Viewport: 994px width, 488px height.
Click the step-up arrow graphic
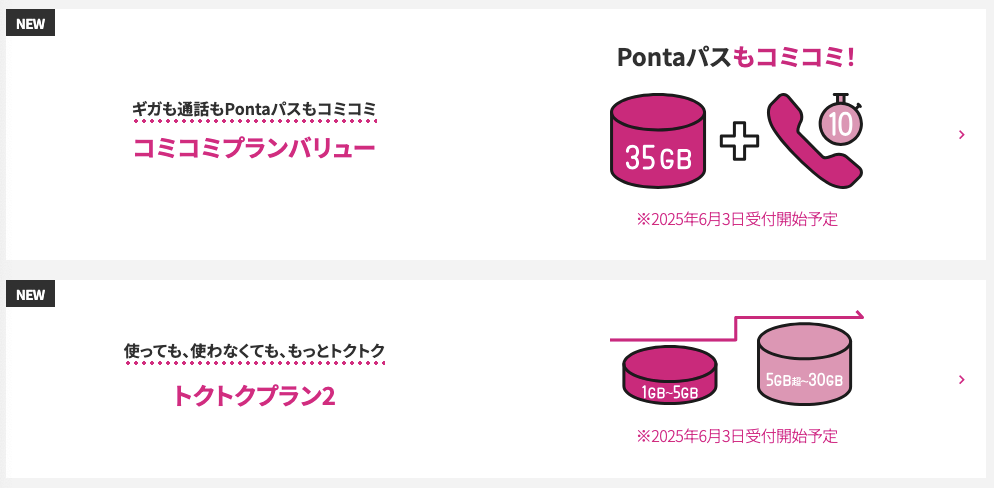click(x=737, y=326)
